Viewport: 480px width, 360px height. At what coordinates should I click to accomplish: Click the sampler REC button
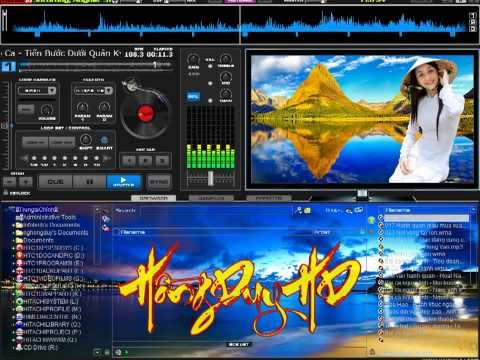[x=26, y=109]
